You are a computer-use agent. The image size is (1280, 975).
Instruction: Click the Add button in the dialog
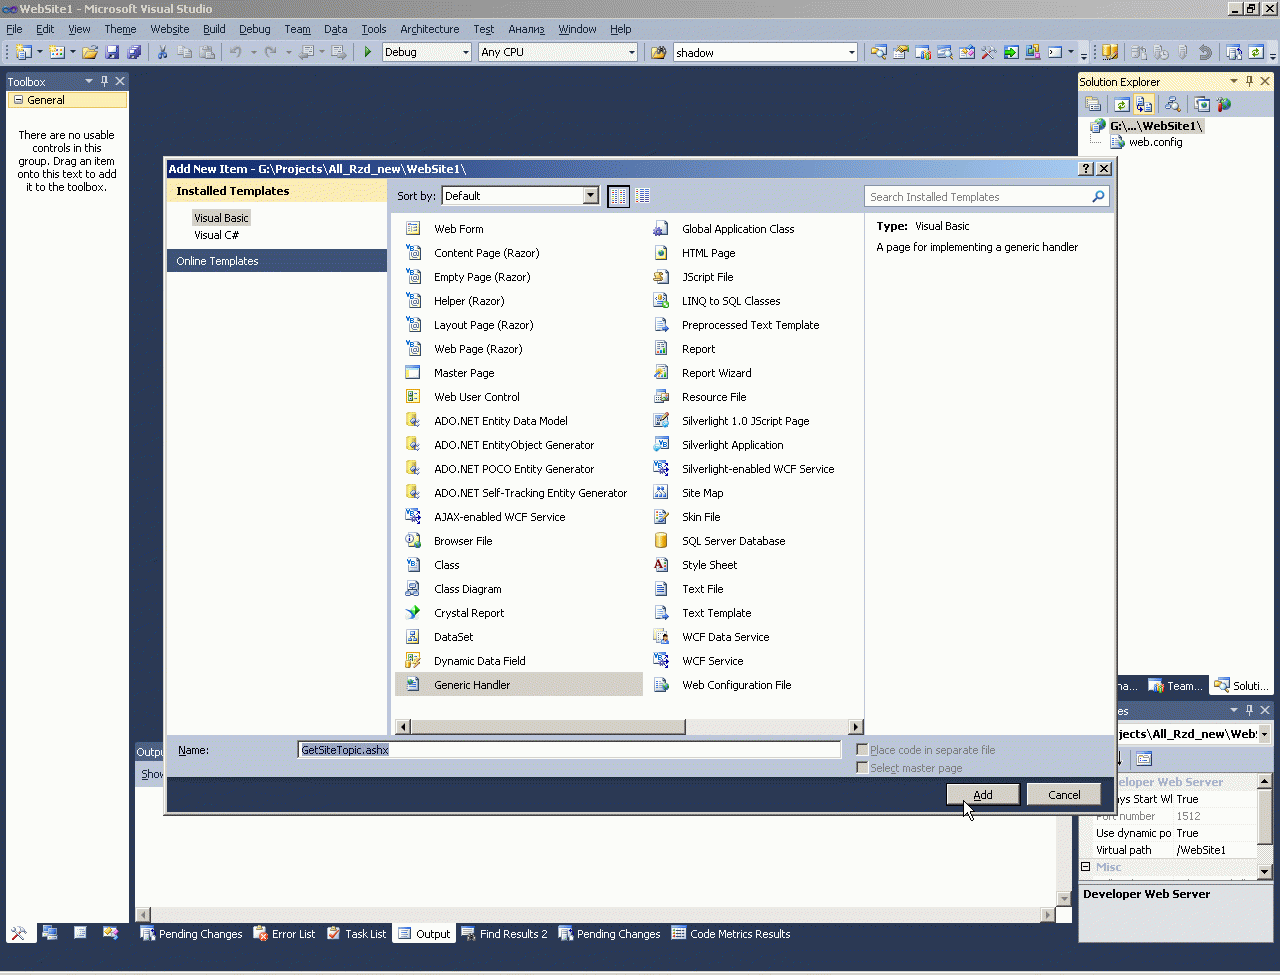coord(983,795)
